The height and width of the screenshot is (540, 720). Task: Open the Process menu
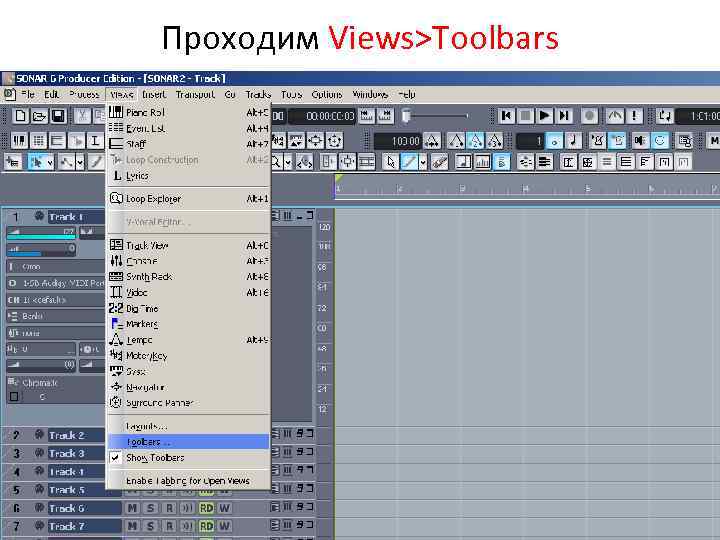(x=84, y=95)
